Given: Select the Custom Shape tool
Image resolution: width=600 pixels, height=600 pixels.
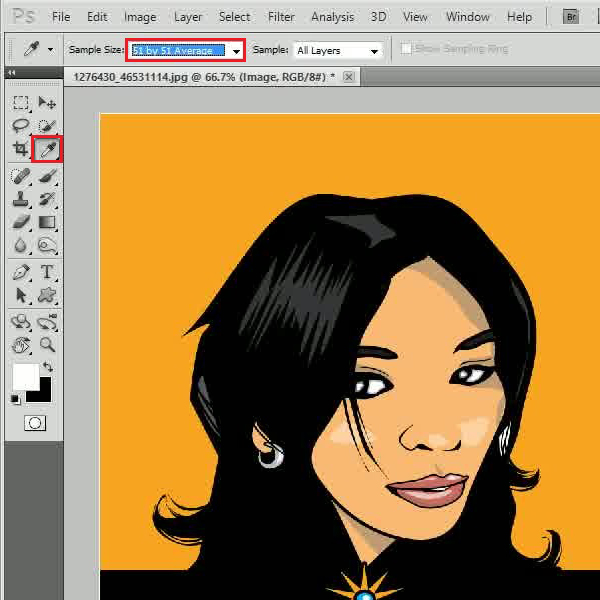Looking at the screenshot, I should (47, 295).
